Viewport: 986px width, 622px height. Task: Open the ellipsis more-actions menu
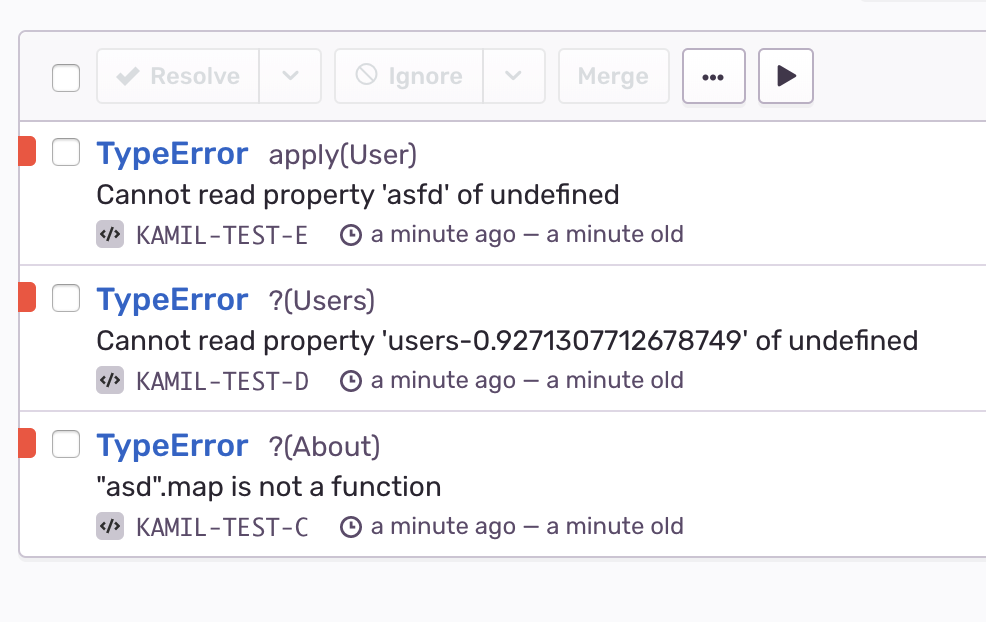tap(713, 75)
